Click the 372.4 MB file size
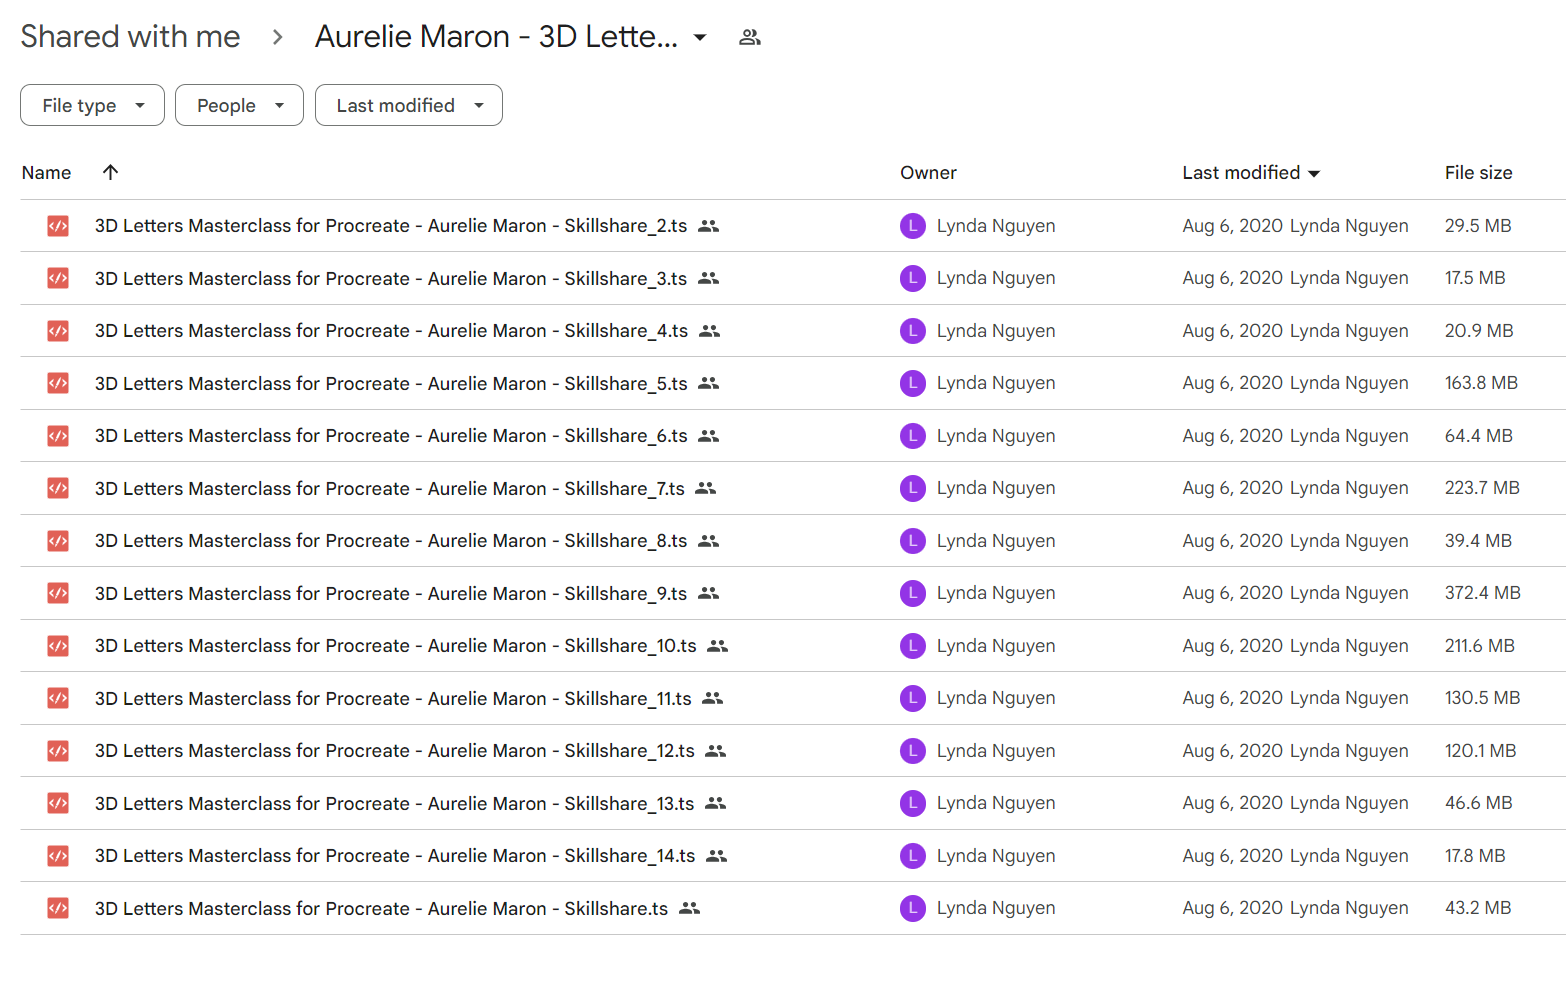Viewport: 1566px width, 1007px height. (1483, 593)
